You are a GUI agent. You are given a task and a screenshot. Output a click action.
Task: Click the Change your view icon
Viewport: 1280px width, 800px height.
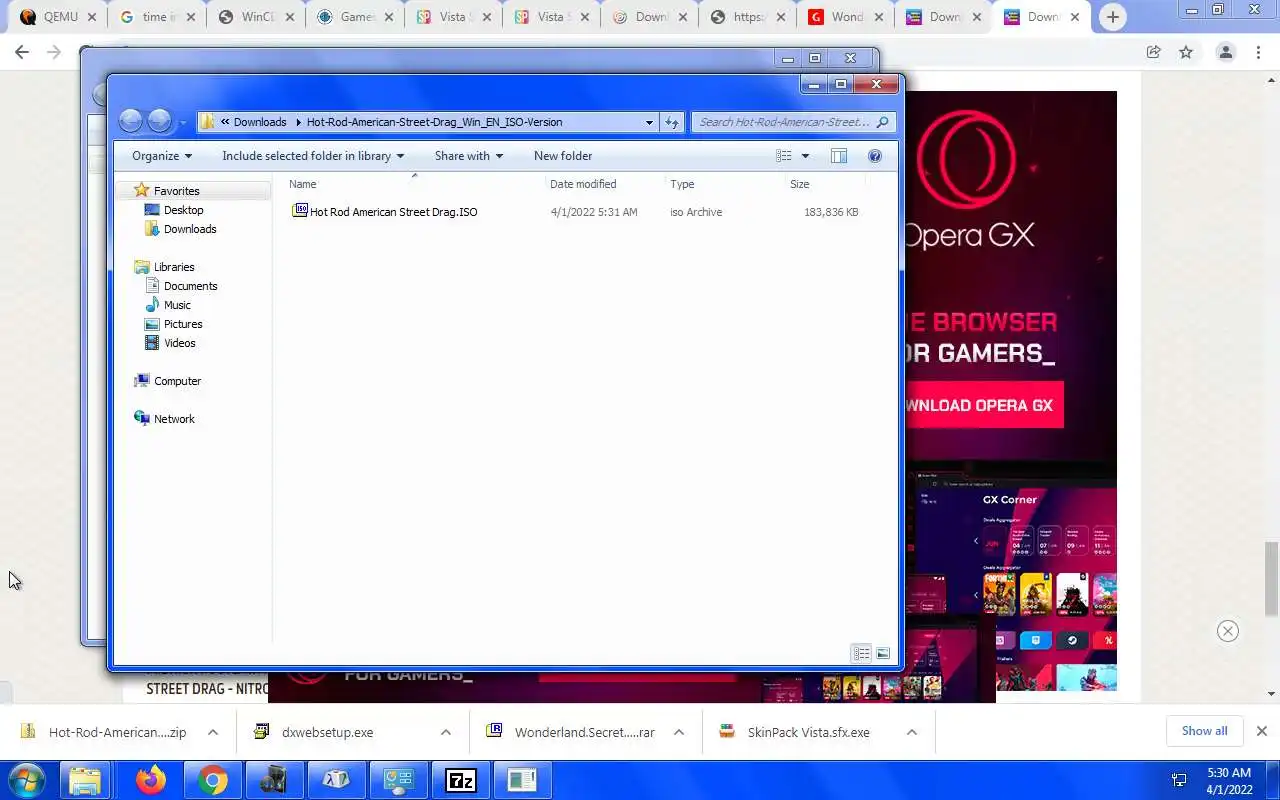pyautogui.click(x=784, y=156)
